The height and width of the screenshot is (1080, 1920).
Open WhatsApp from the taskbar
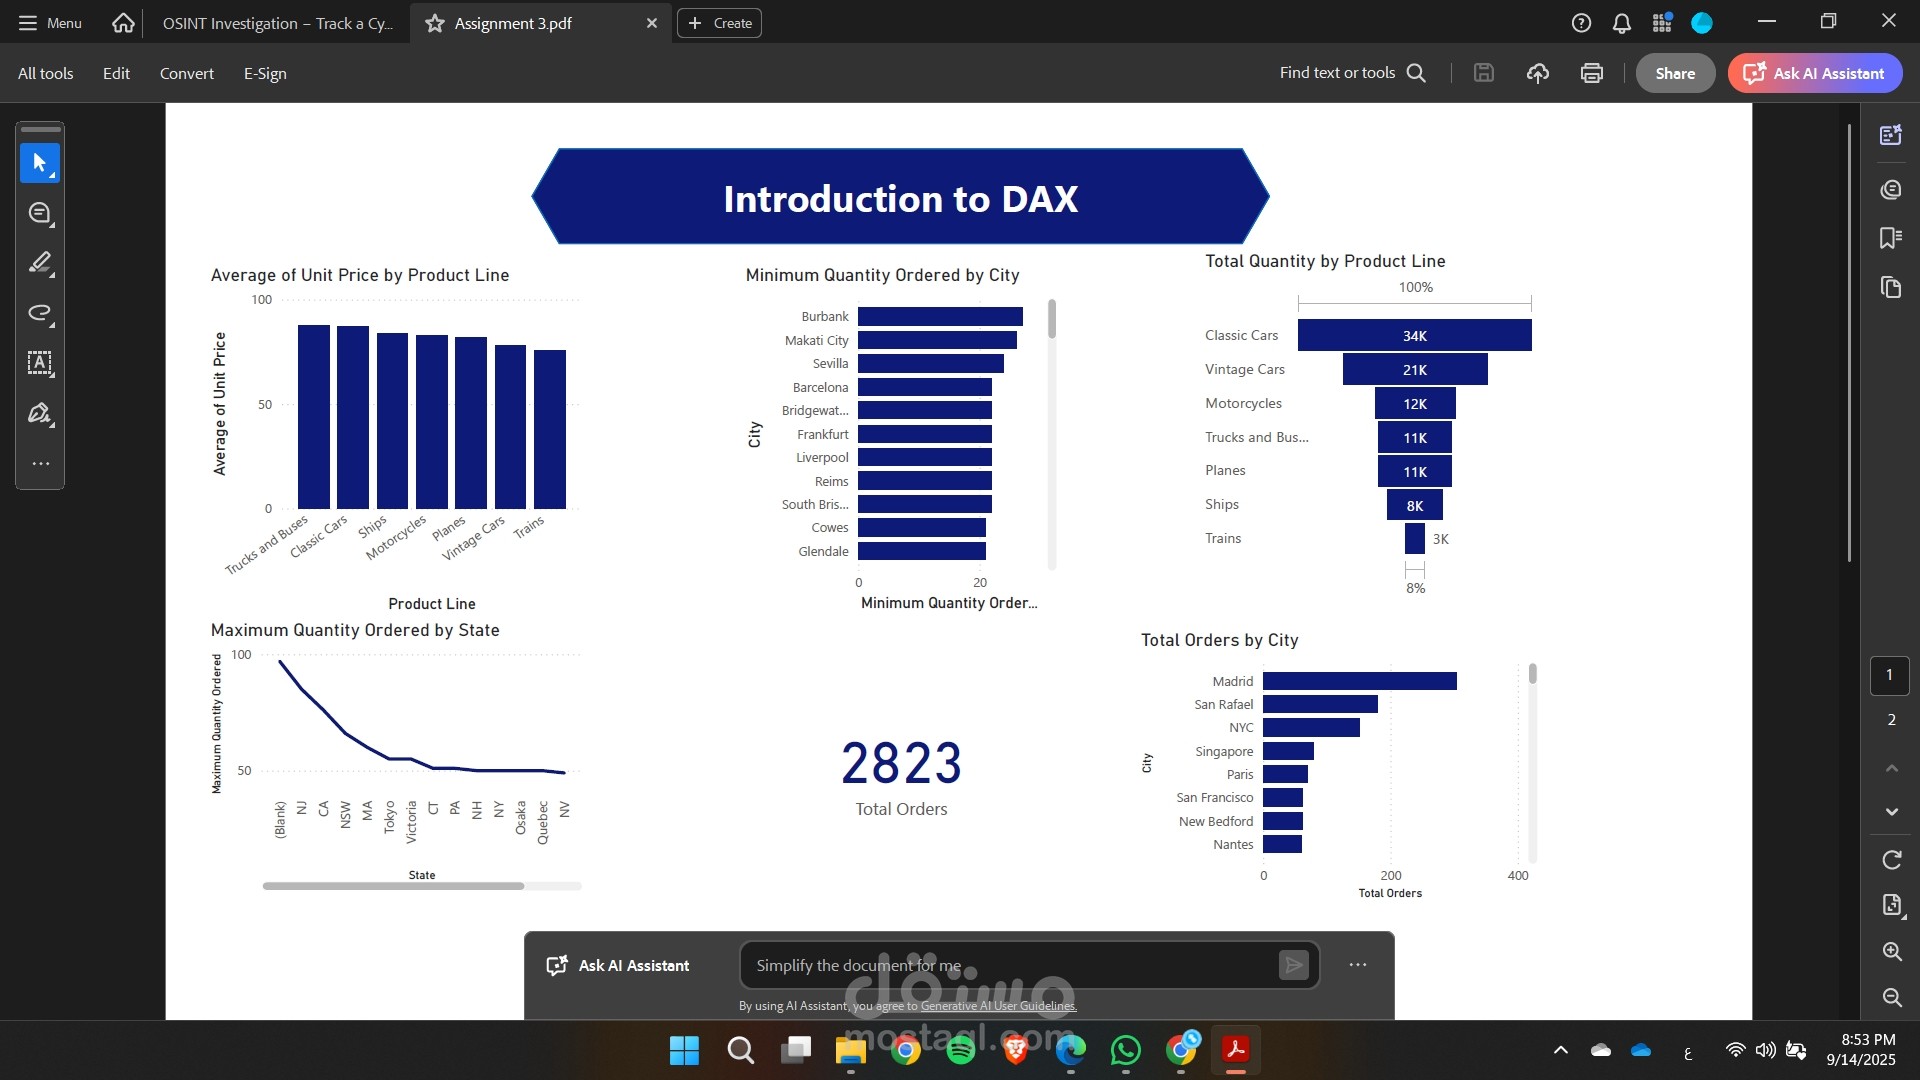tap(1125, 1050)
